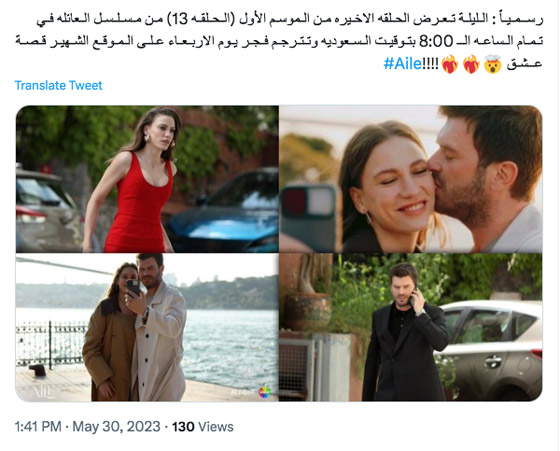Click the Translate Tweet link
Viewport: 560px width, 451px height.
59,85
